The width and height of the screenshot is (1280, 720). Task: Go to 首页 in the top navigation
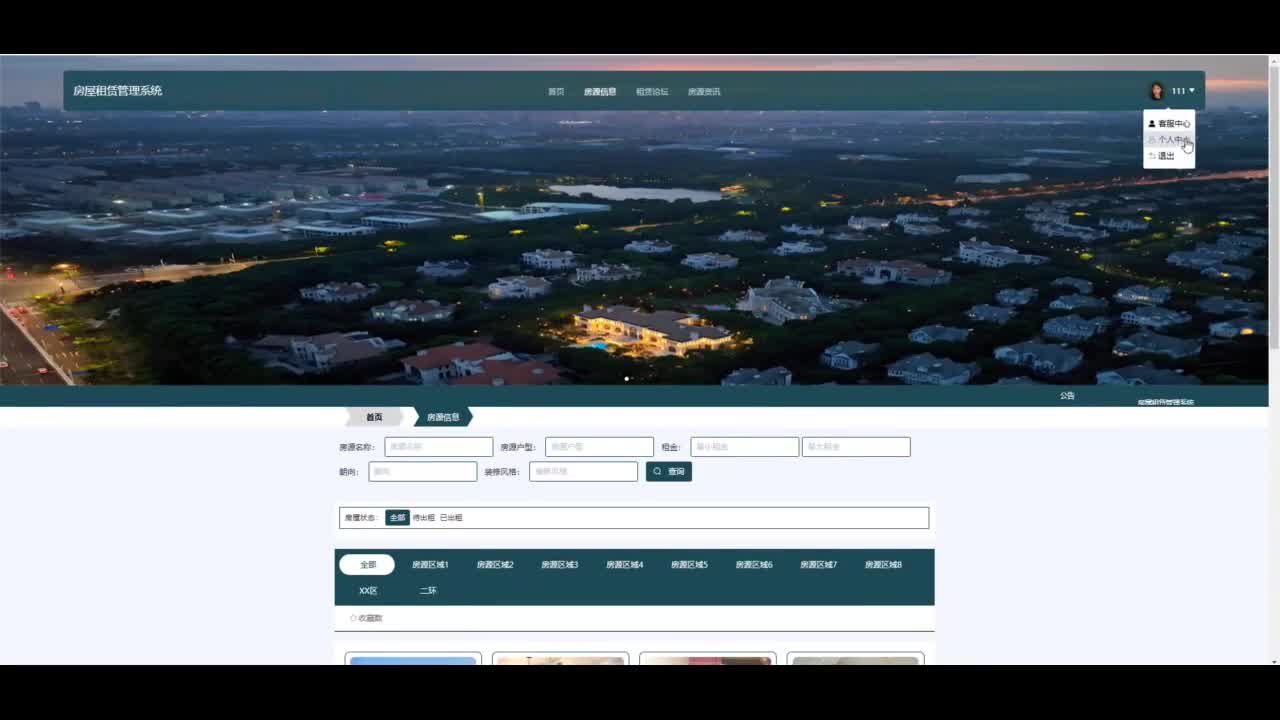[x=556, y=92]
